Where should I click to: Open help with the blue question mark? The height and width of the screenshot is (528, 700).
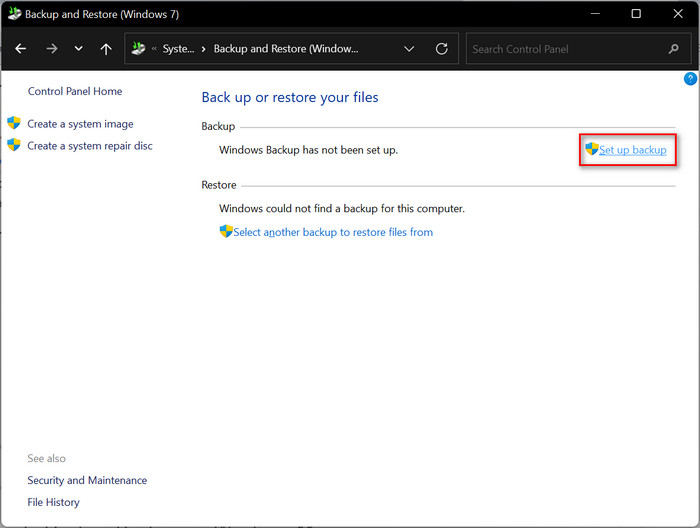690,79
